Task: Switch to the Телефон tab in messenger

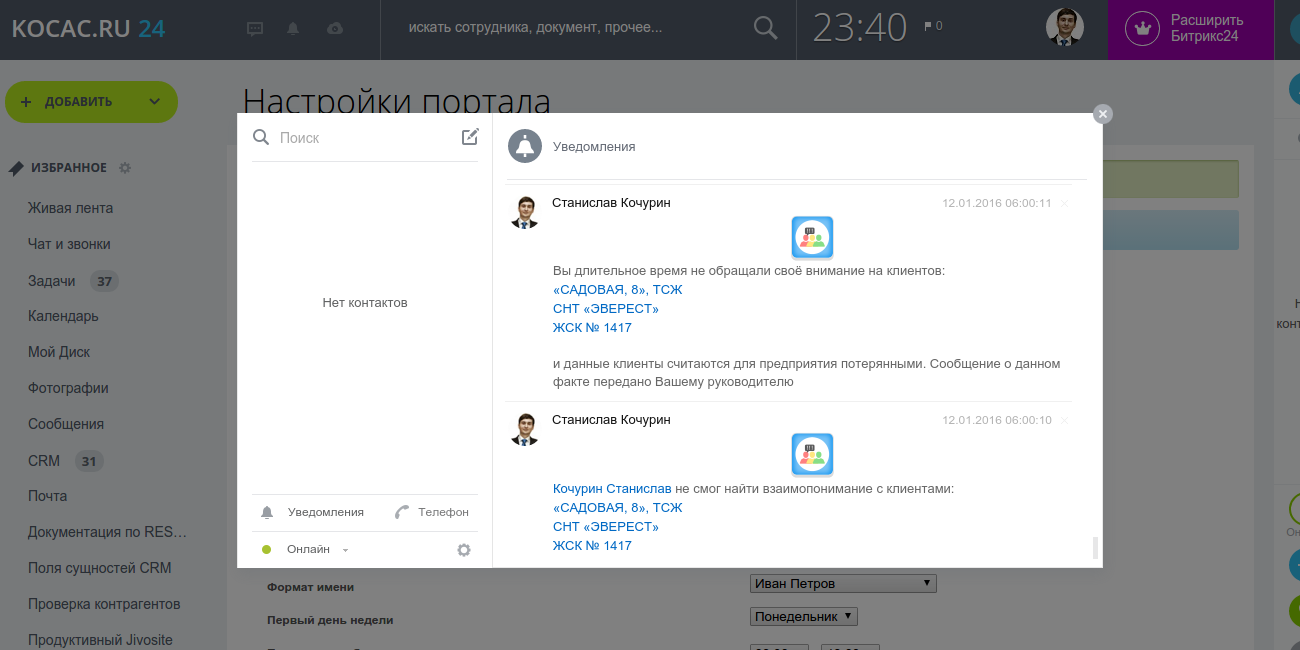Action: coord(432,512)
